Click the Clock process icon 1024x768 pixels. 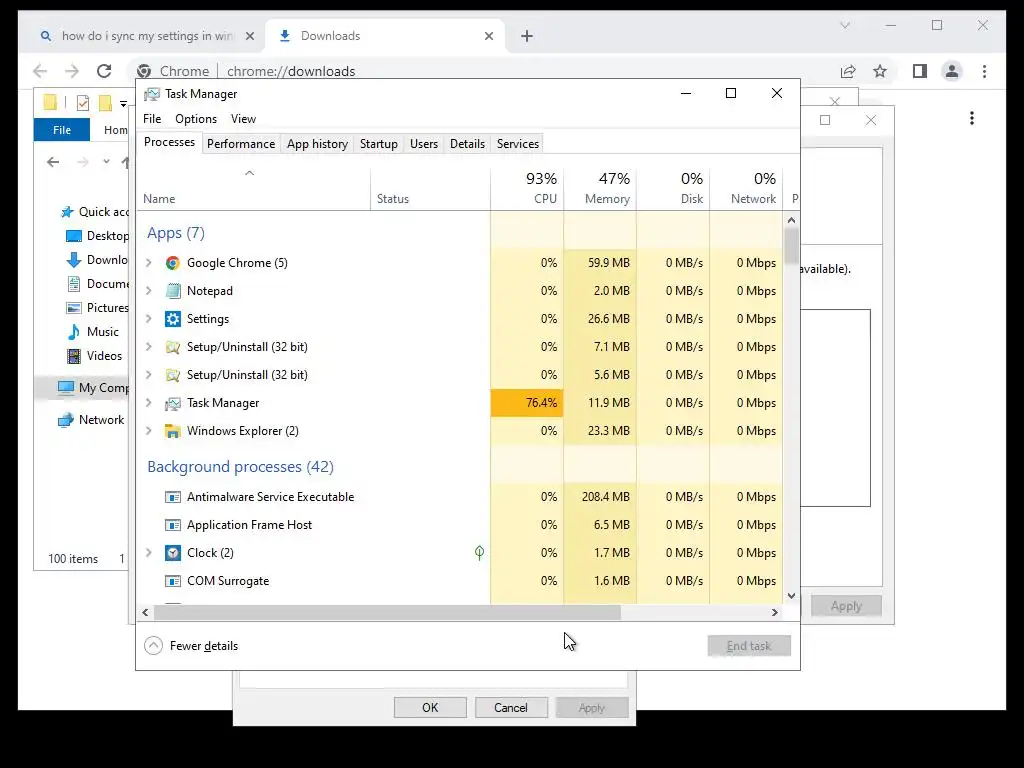172,553
